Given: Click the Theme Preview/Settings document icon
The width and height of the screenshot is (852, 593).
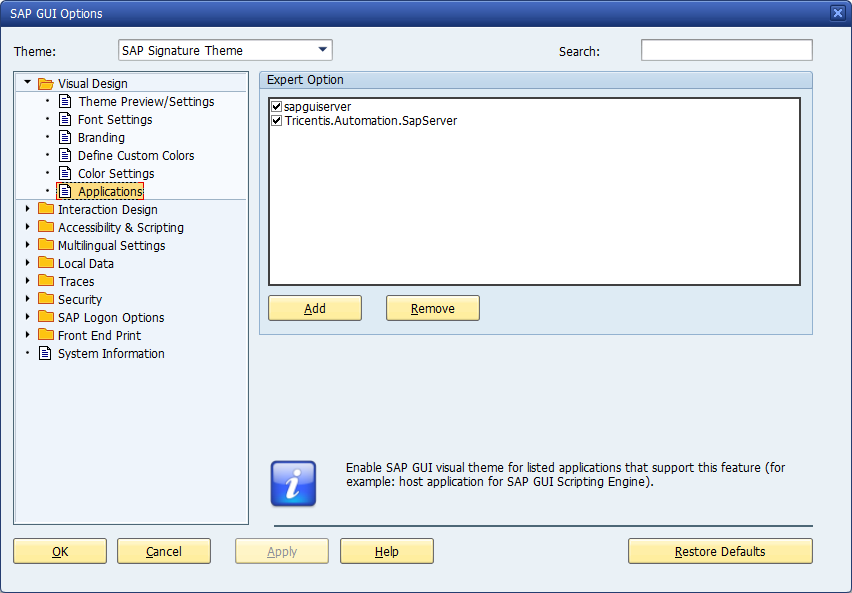Looking at the screenshot, I should 65,101.
